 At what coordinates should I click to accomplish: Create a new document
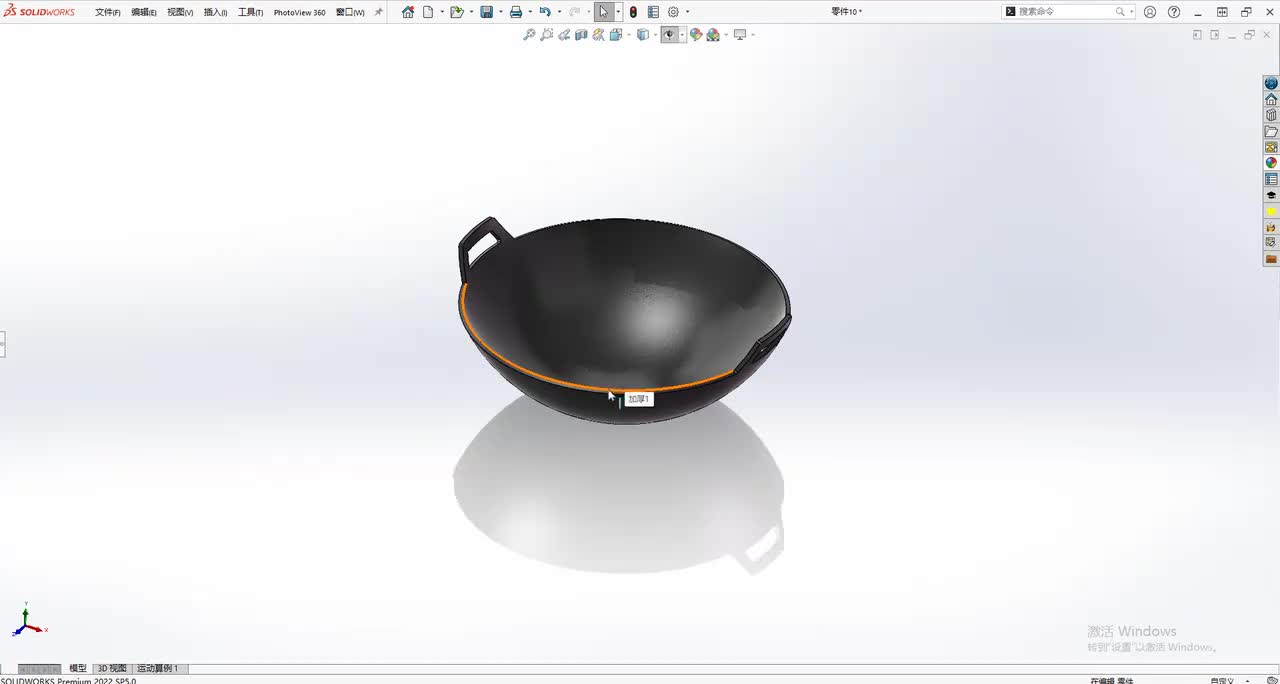pos(428,12)
